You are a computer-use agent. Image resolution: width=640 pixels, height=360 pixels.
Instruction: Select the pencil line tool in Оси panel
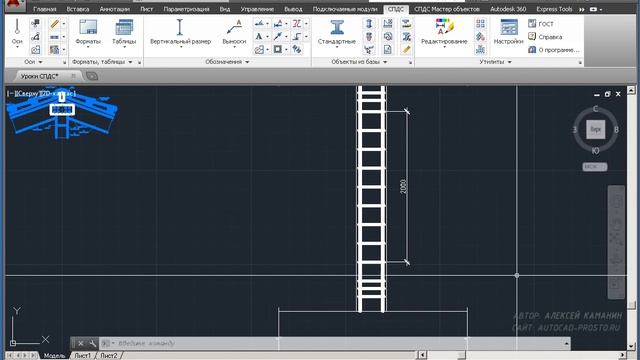(54, 24)
